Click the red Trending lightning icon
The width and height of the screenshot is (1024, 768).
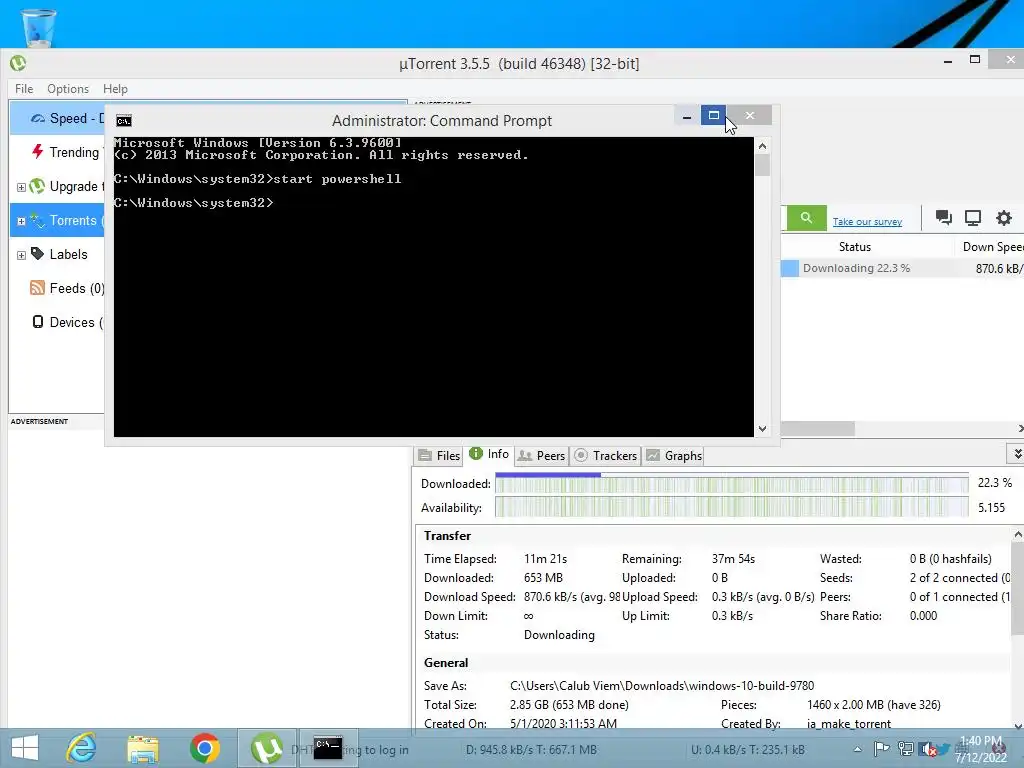pyautogui.click(x=38, y=152)
